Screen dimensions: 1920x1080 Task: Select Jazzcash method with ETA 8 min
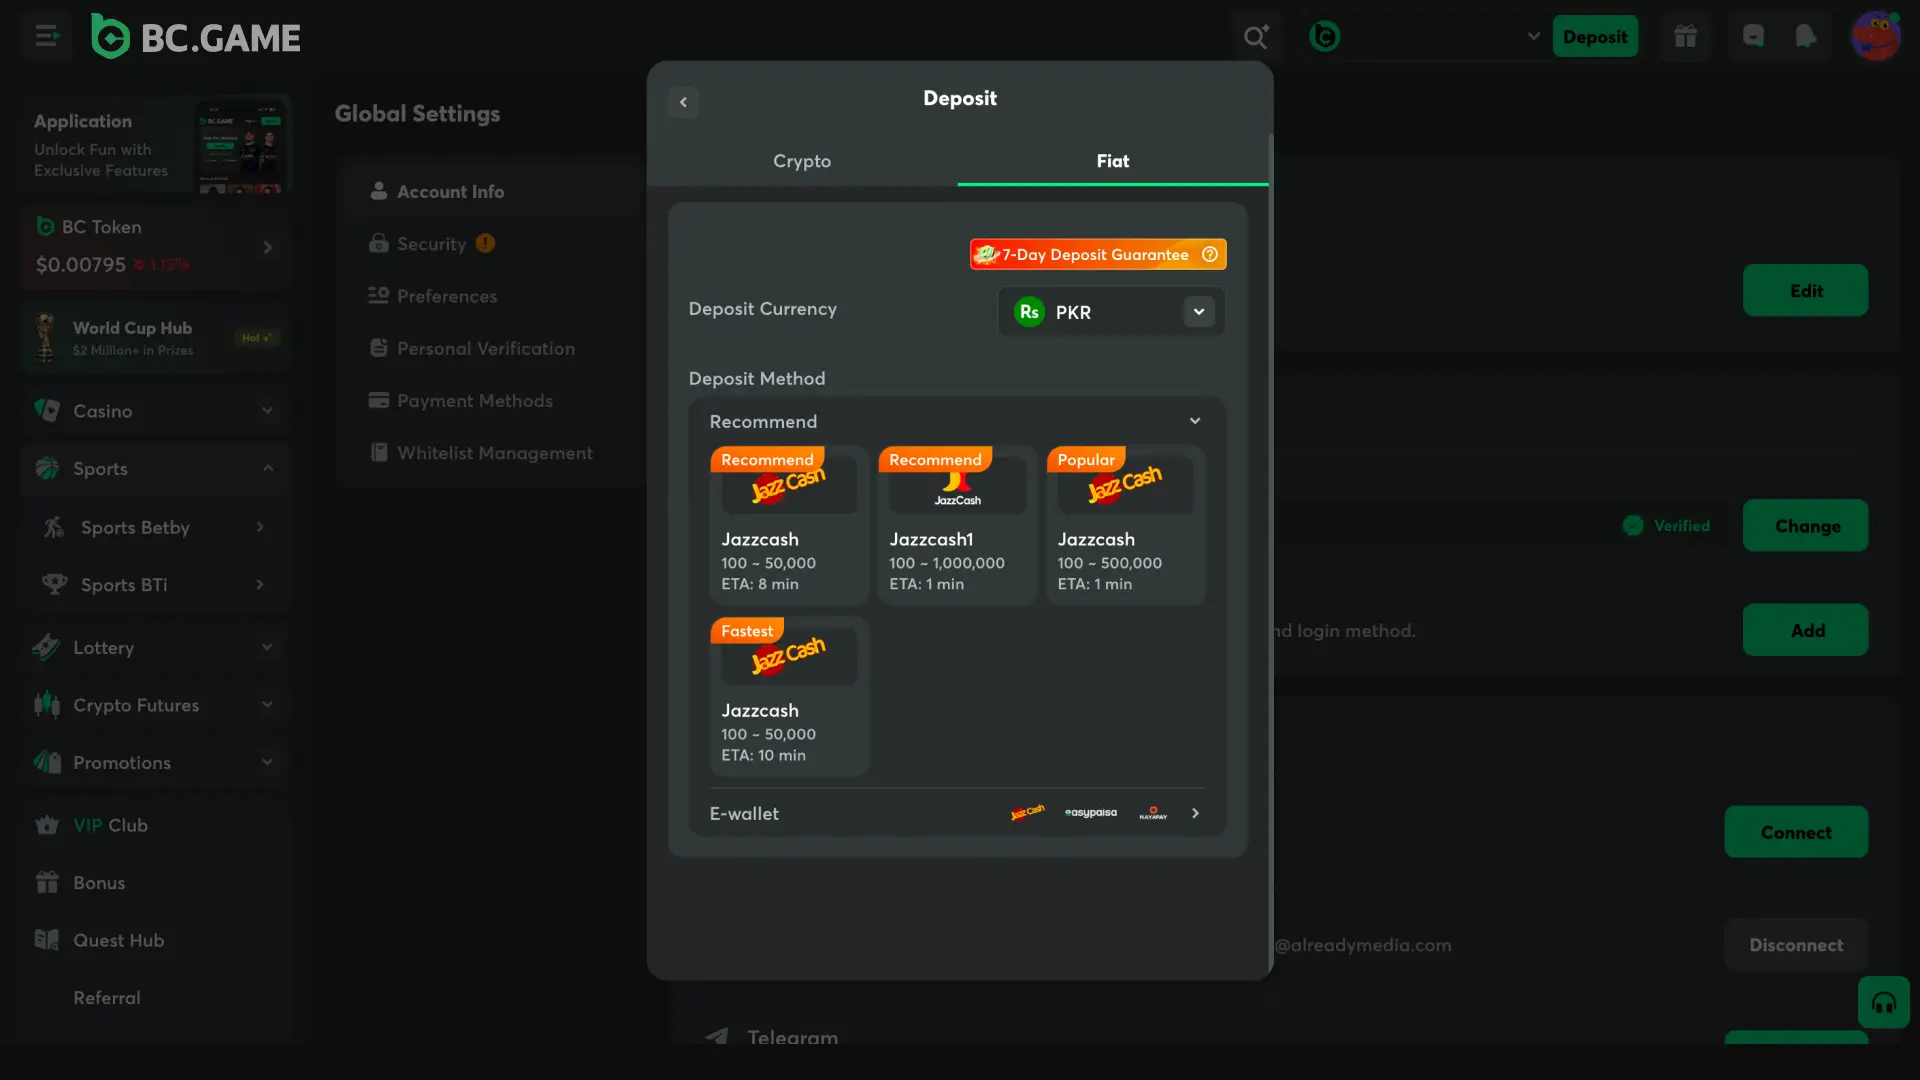pyautogui.click(x=789, y=525)
